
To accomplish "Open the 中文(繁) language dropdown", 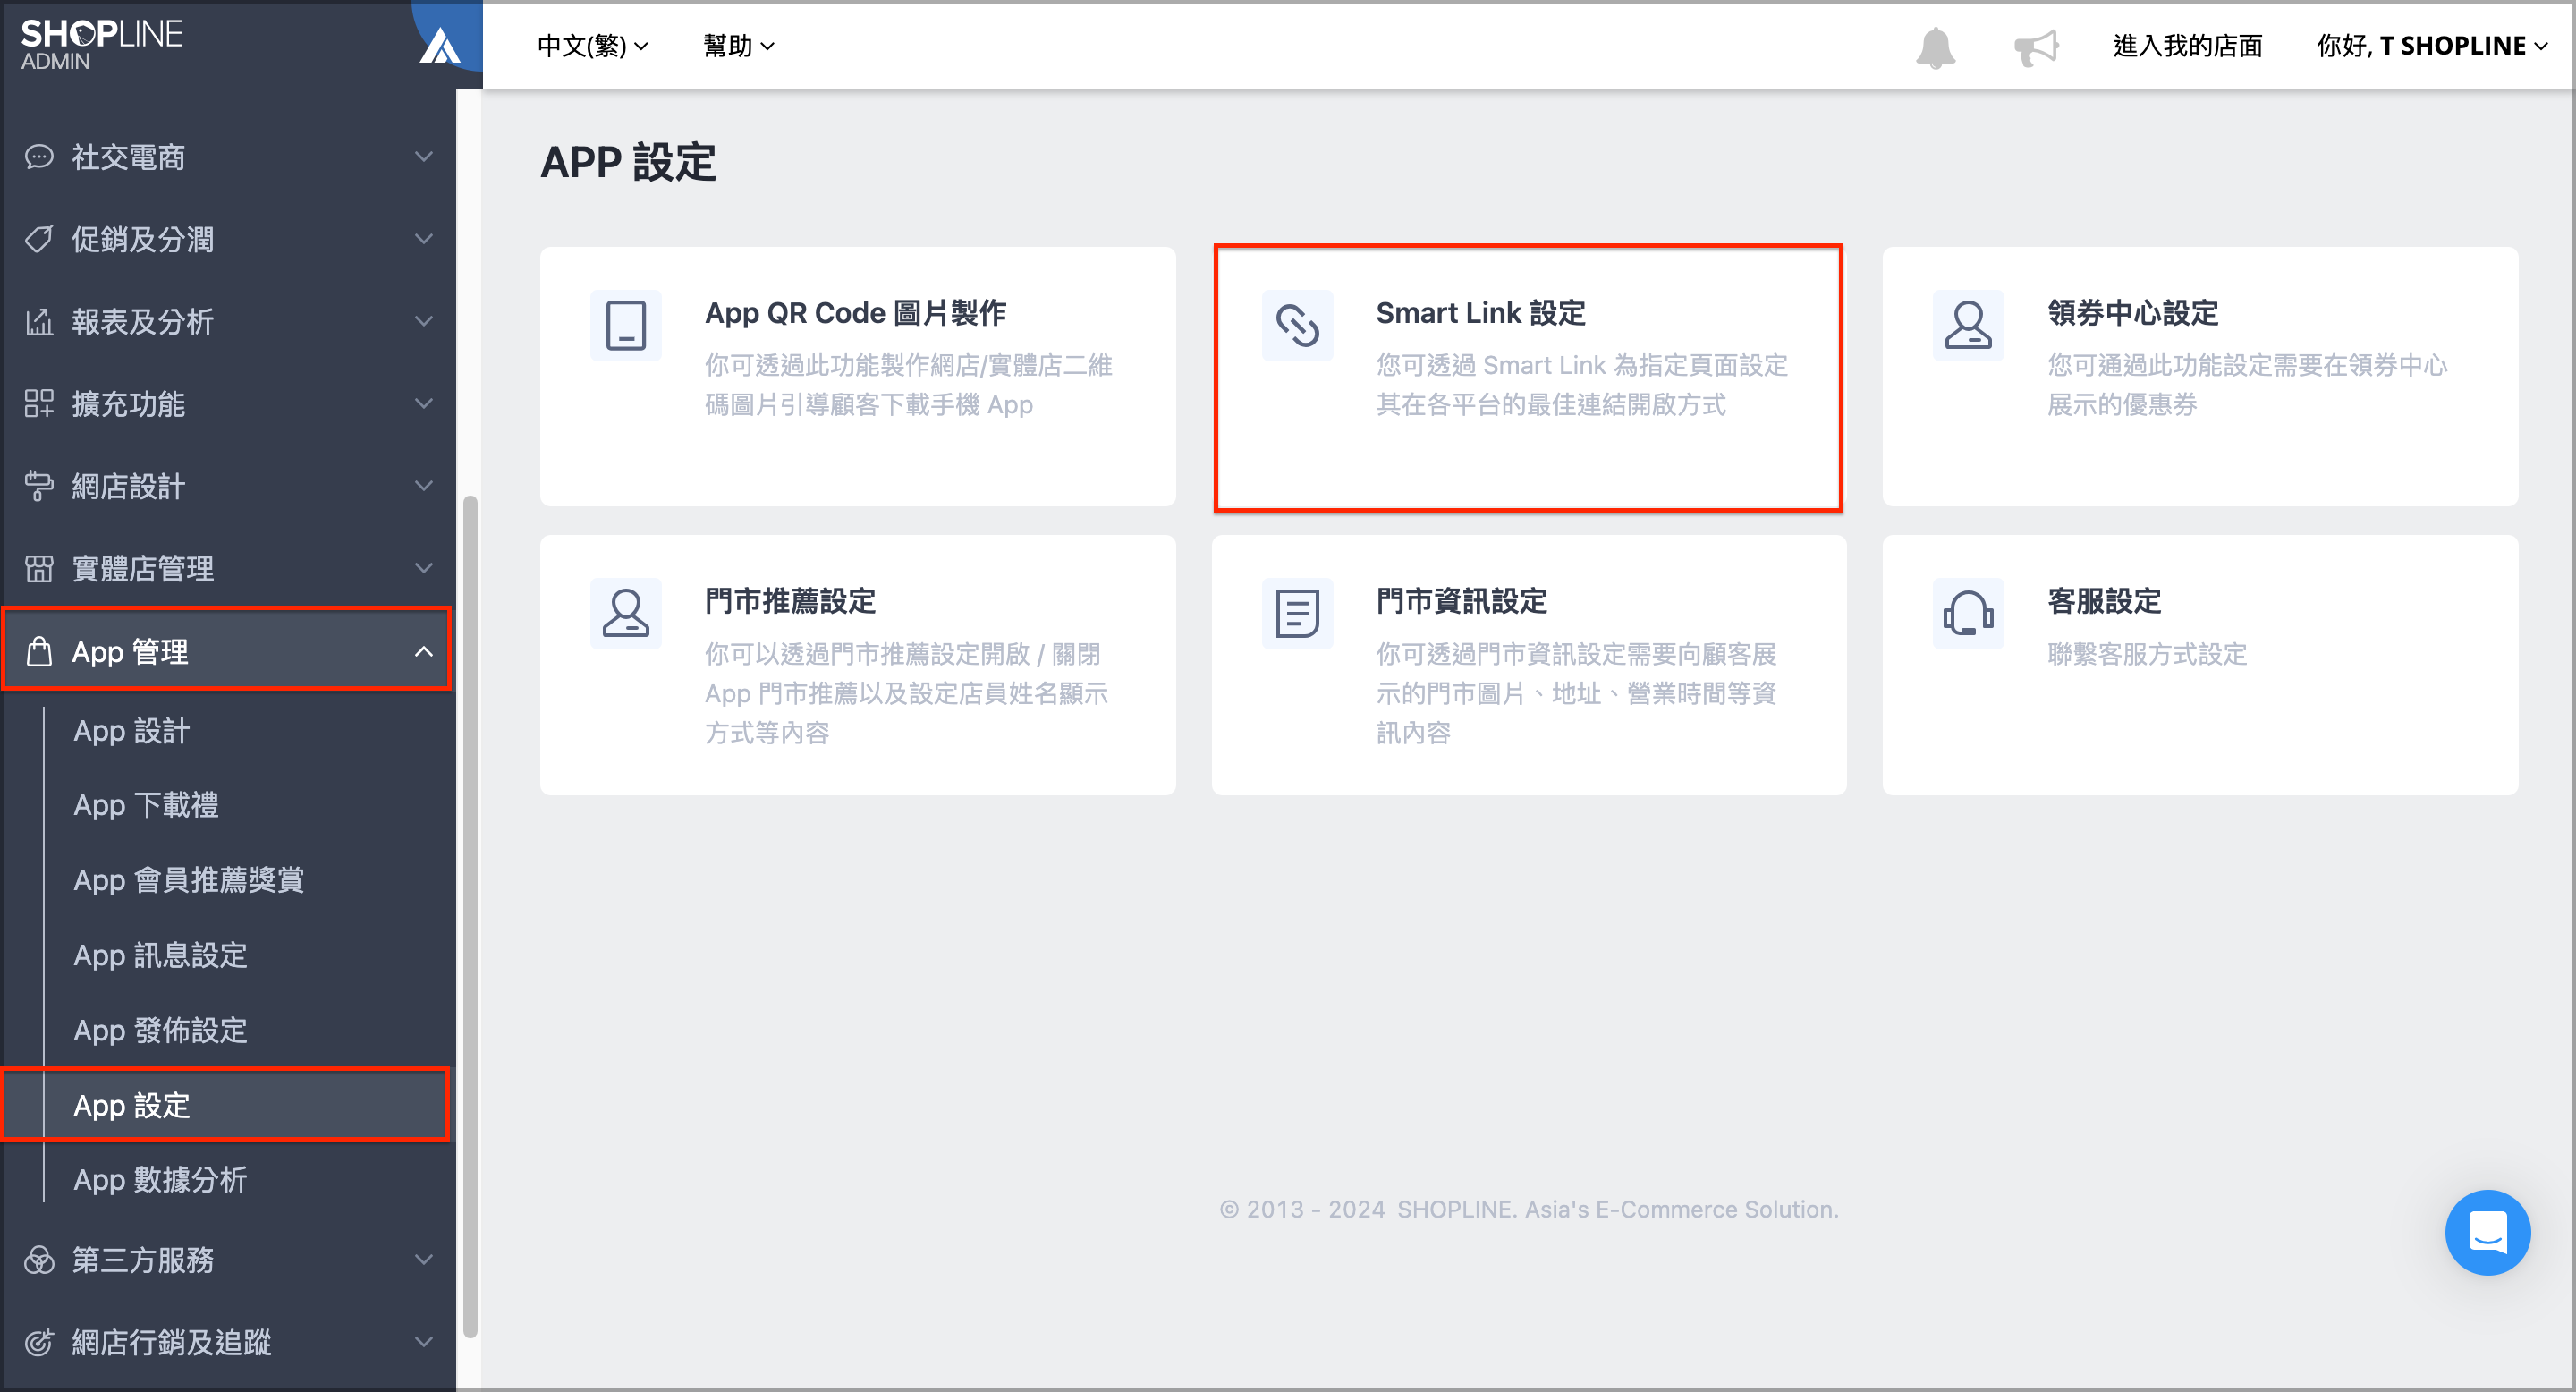I will pos(592,46).
